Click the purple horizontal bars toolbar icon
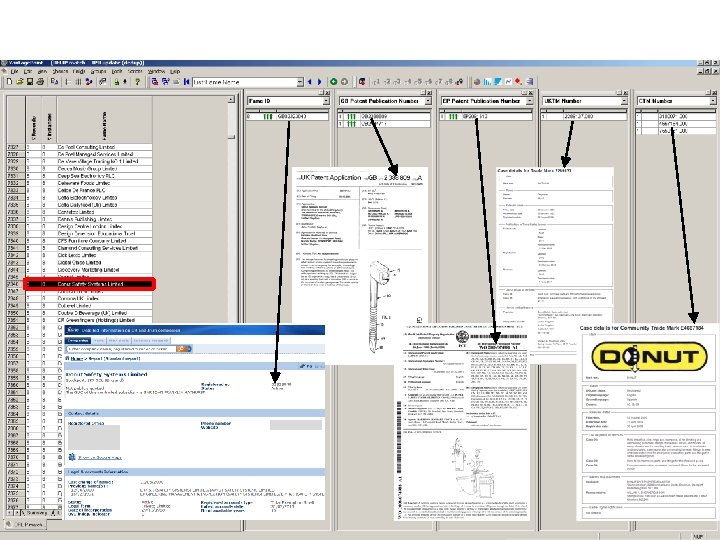This screenshot has width=720, height=540. point(529,82)
